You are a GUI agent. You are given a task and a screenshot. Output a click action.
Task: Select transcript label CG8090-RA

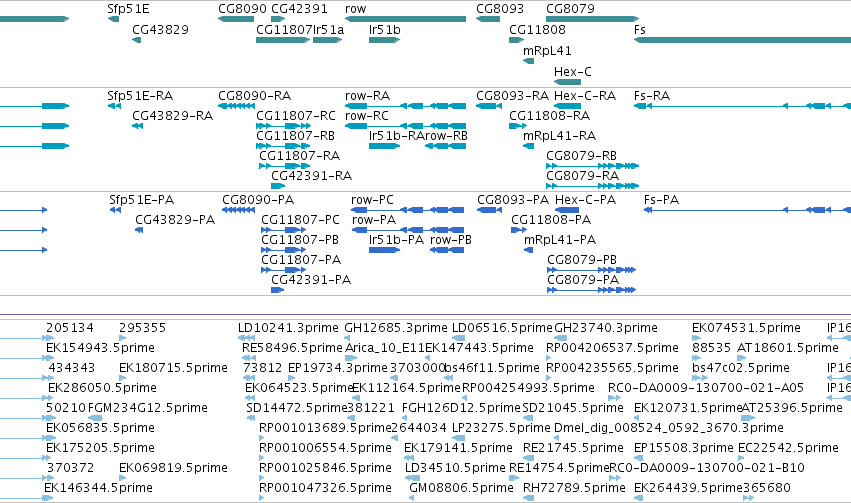[x=255, y=96]
